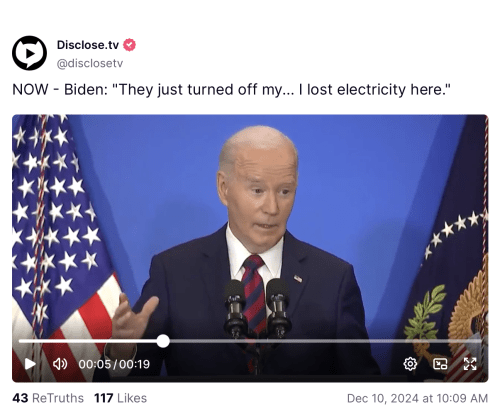Viewport: 500px width, 419px height.
Task: View the 117 Likes list
Action: (120, 398)
